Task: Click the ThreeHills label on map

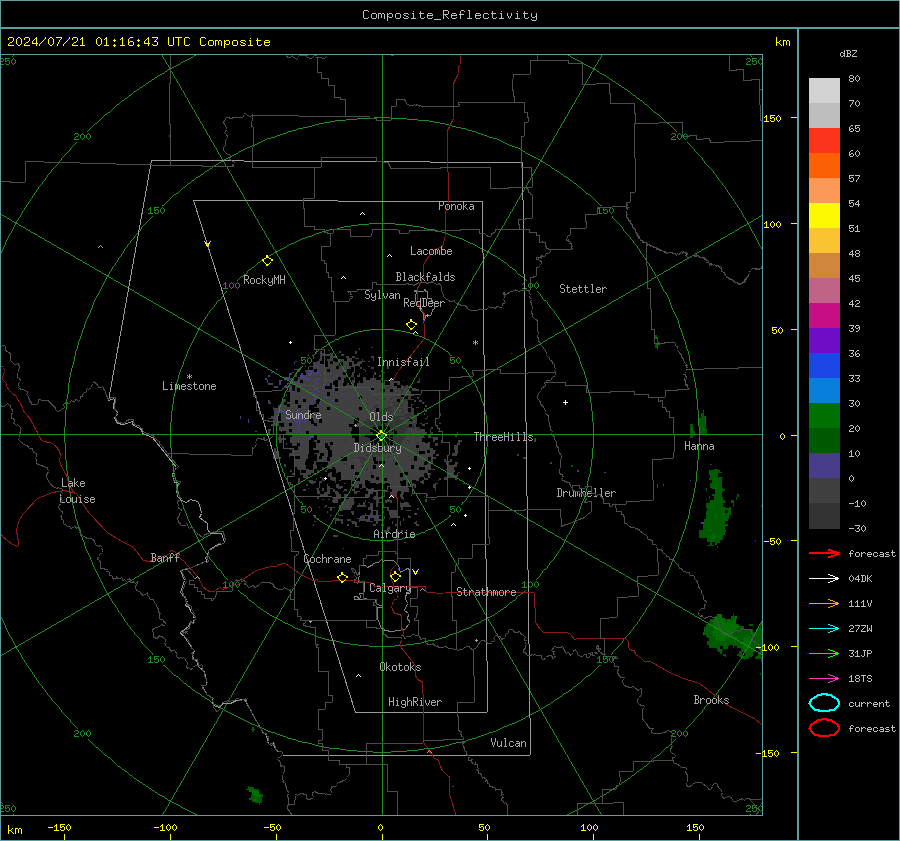Action: 503,437
